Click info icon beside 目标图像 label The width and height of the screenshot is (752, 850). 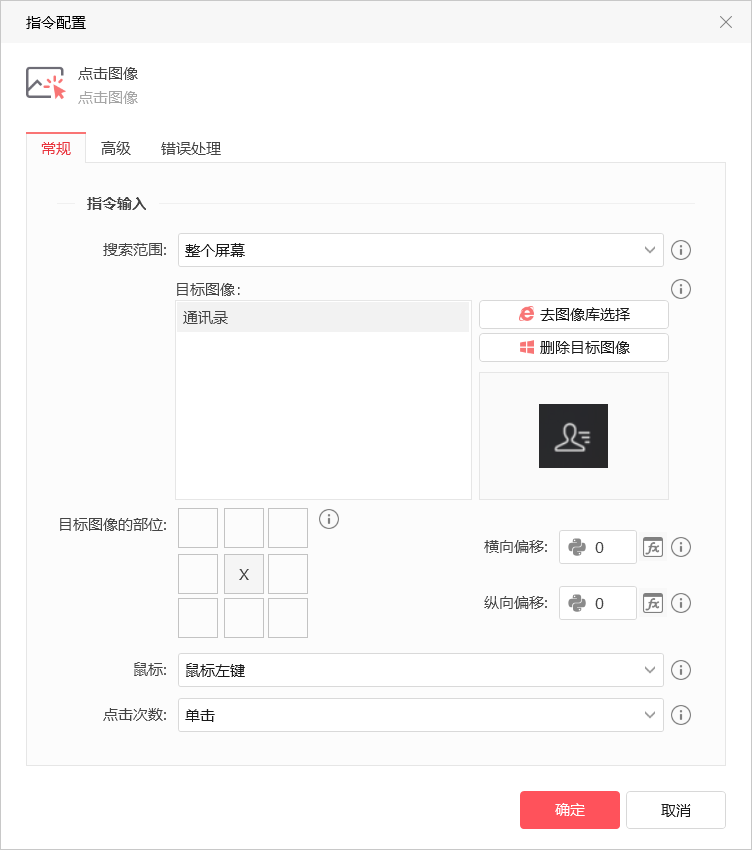pyautogui.click(x=680, y=289)
